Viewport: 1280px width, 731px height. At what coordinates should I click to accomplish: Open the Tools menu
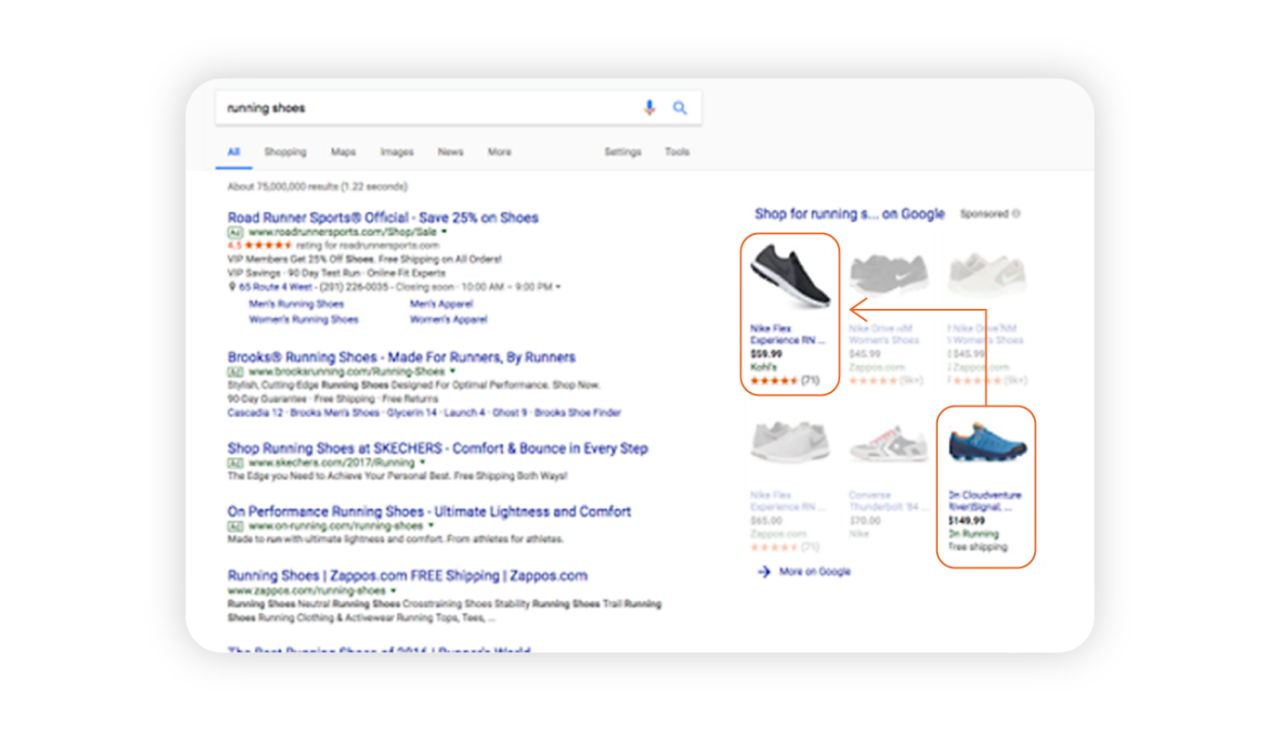coord(677,152)
